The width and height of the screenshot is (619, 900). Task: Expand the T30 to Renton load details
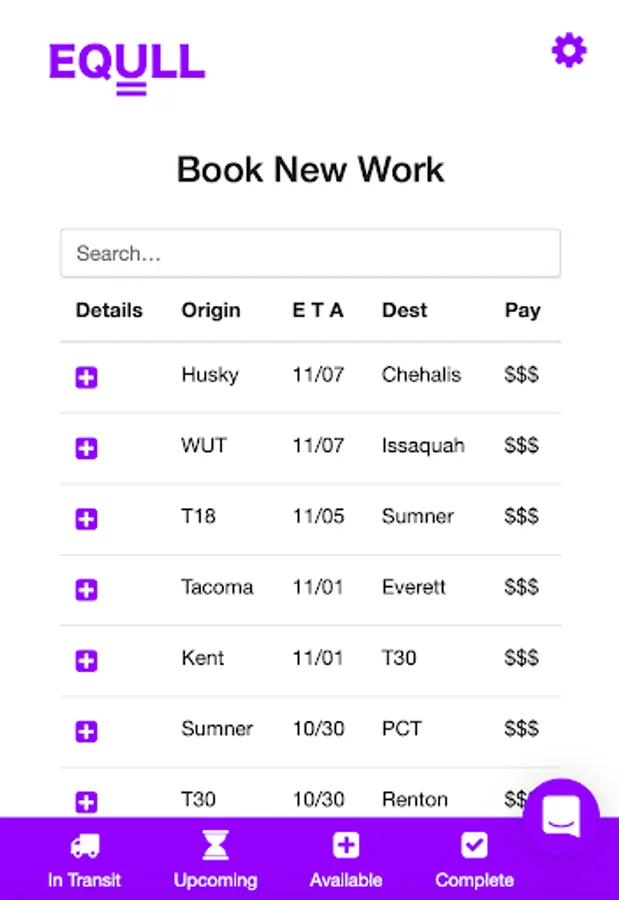click(x=87, y=801)
